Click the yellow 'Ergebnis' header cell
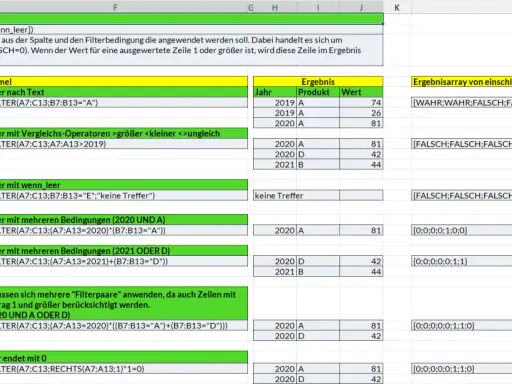Screen dimensions: 512x384 point(318,81)
